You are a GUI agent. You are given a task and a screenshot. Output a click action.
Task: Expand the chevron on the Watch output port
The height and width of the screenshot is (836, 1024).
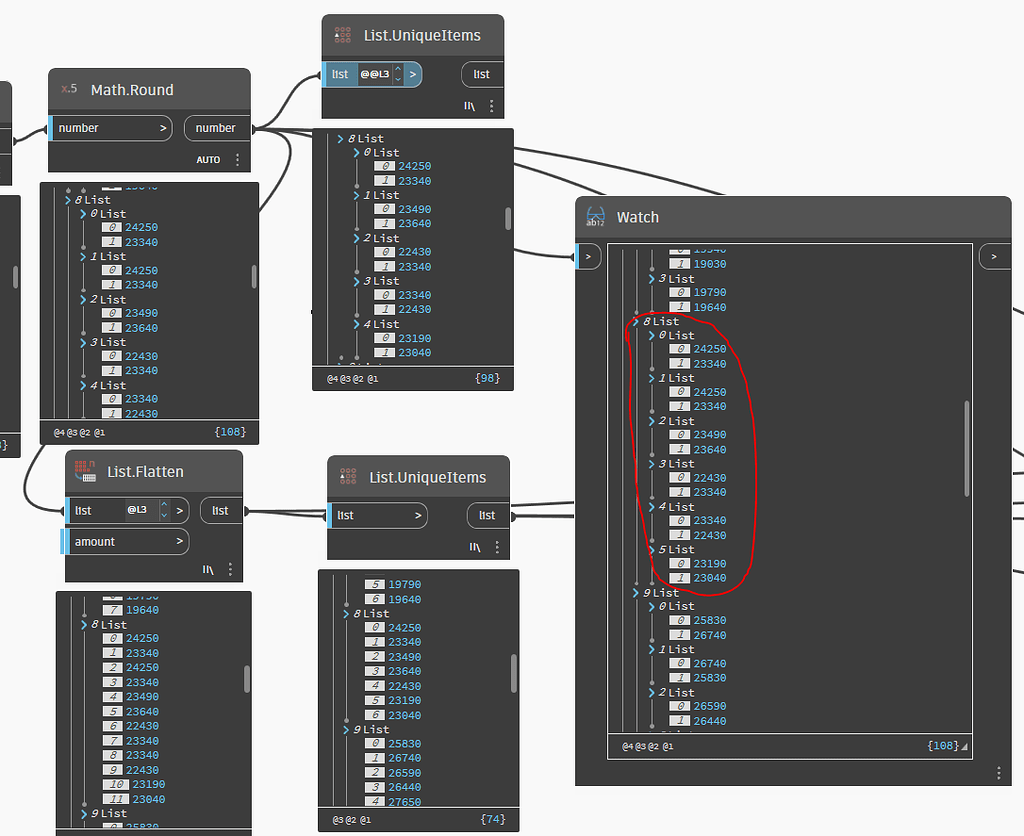[994, 256]
